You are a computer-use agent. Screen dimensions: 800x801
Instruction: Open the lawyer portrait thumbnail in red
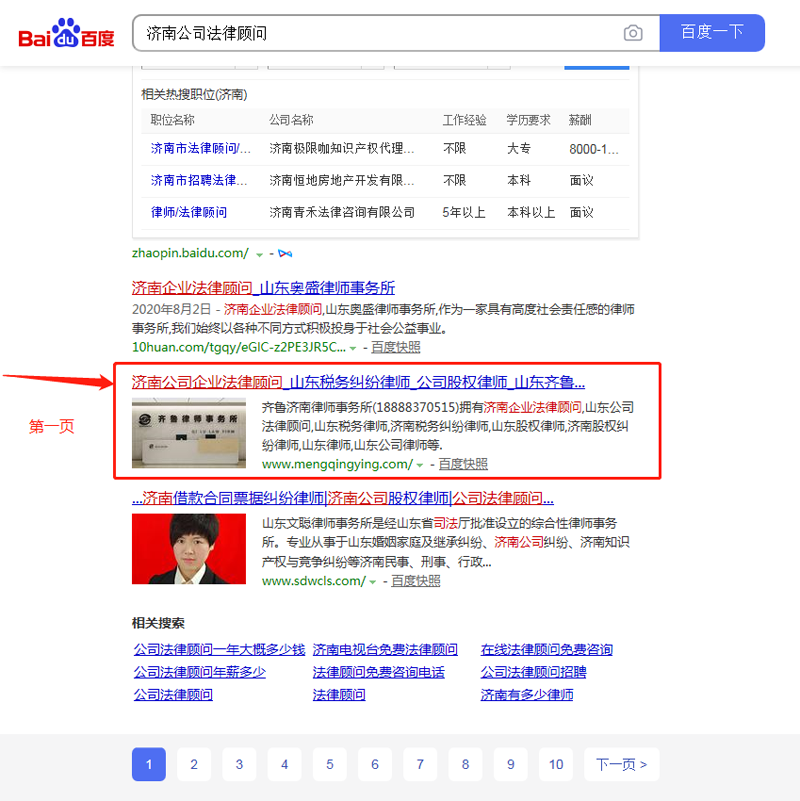point(188,549)
